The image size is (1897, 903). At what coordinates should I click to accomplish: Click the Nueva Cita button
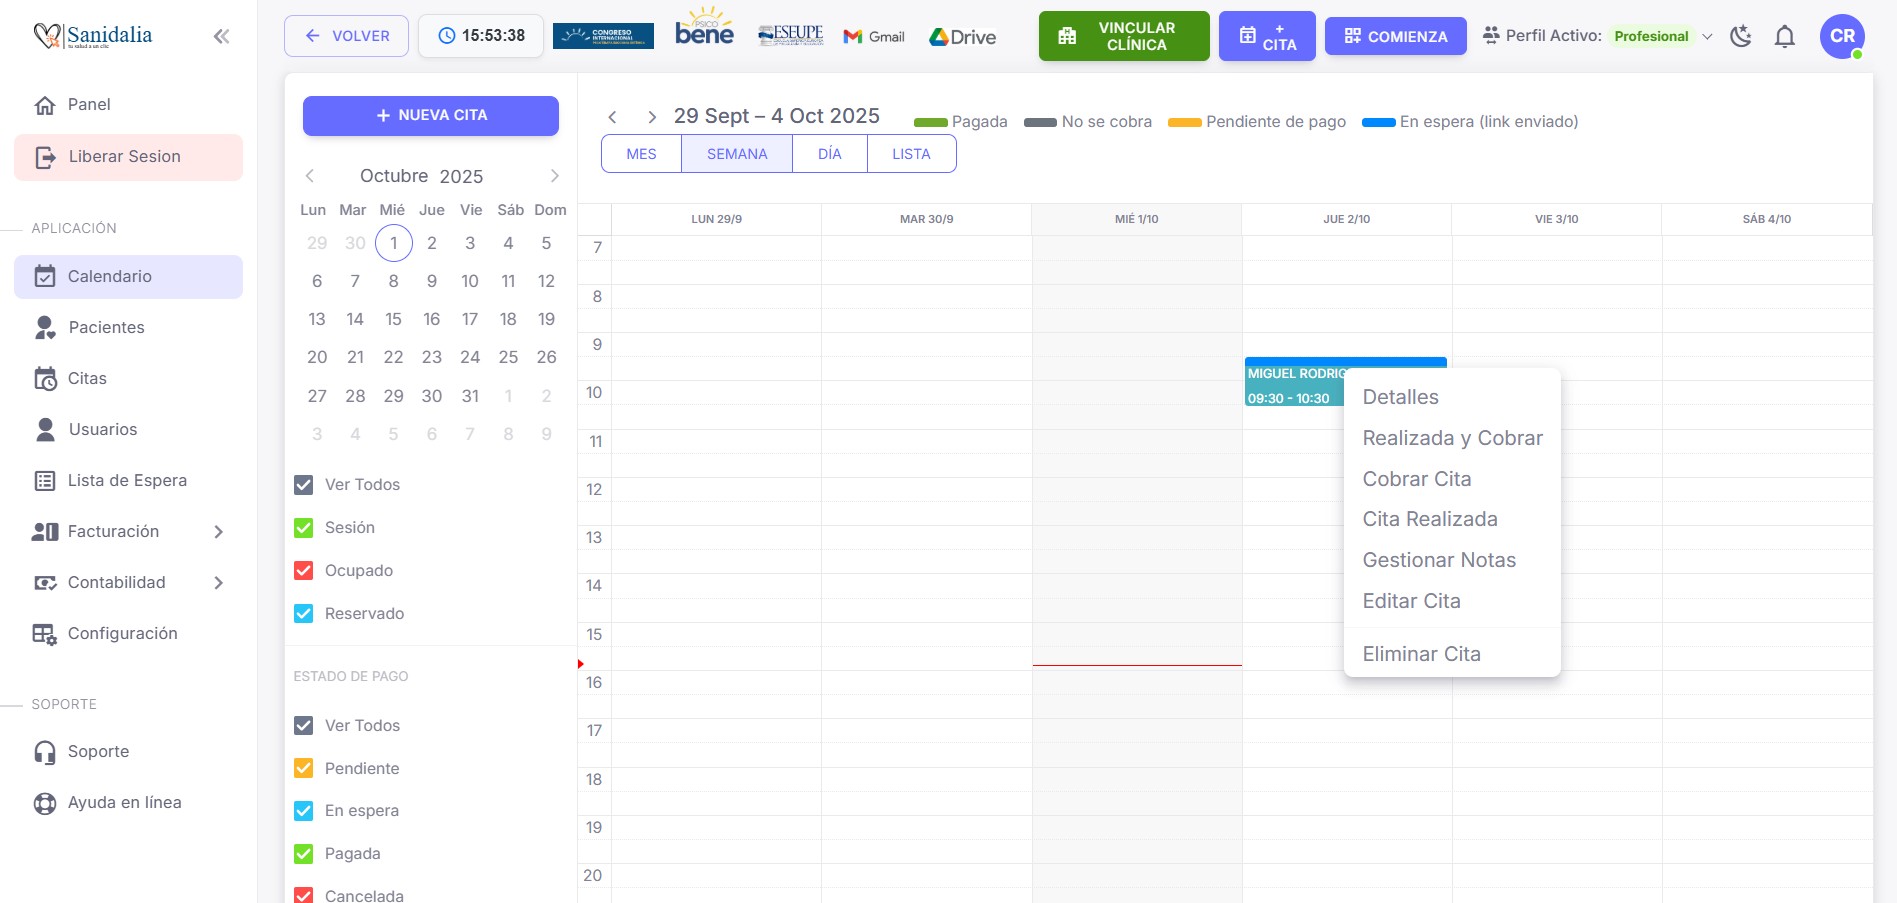(x=431, y=116)
